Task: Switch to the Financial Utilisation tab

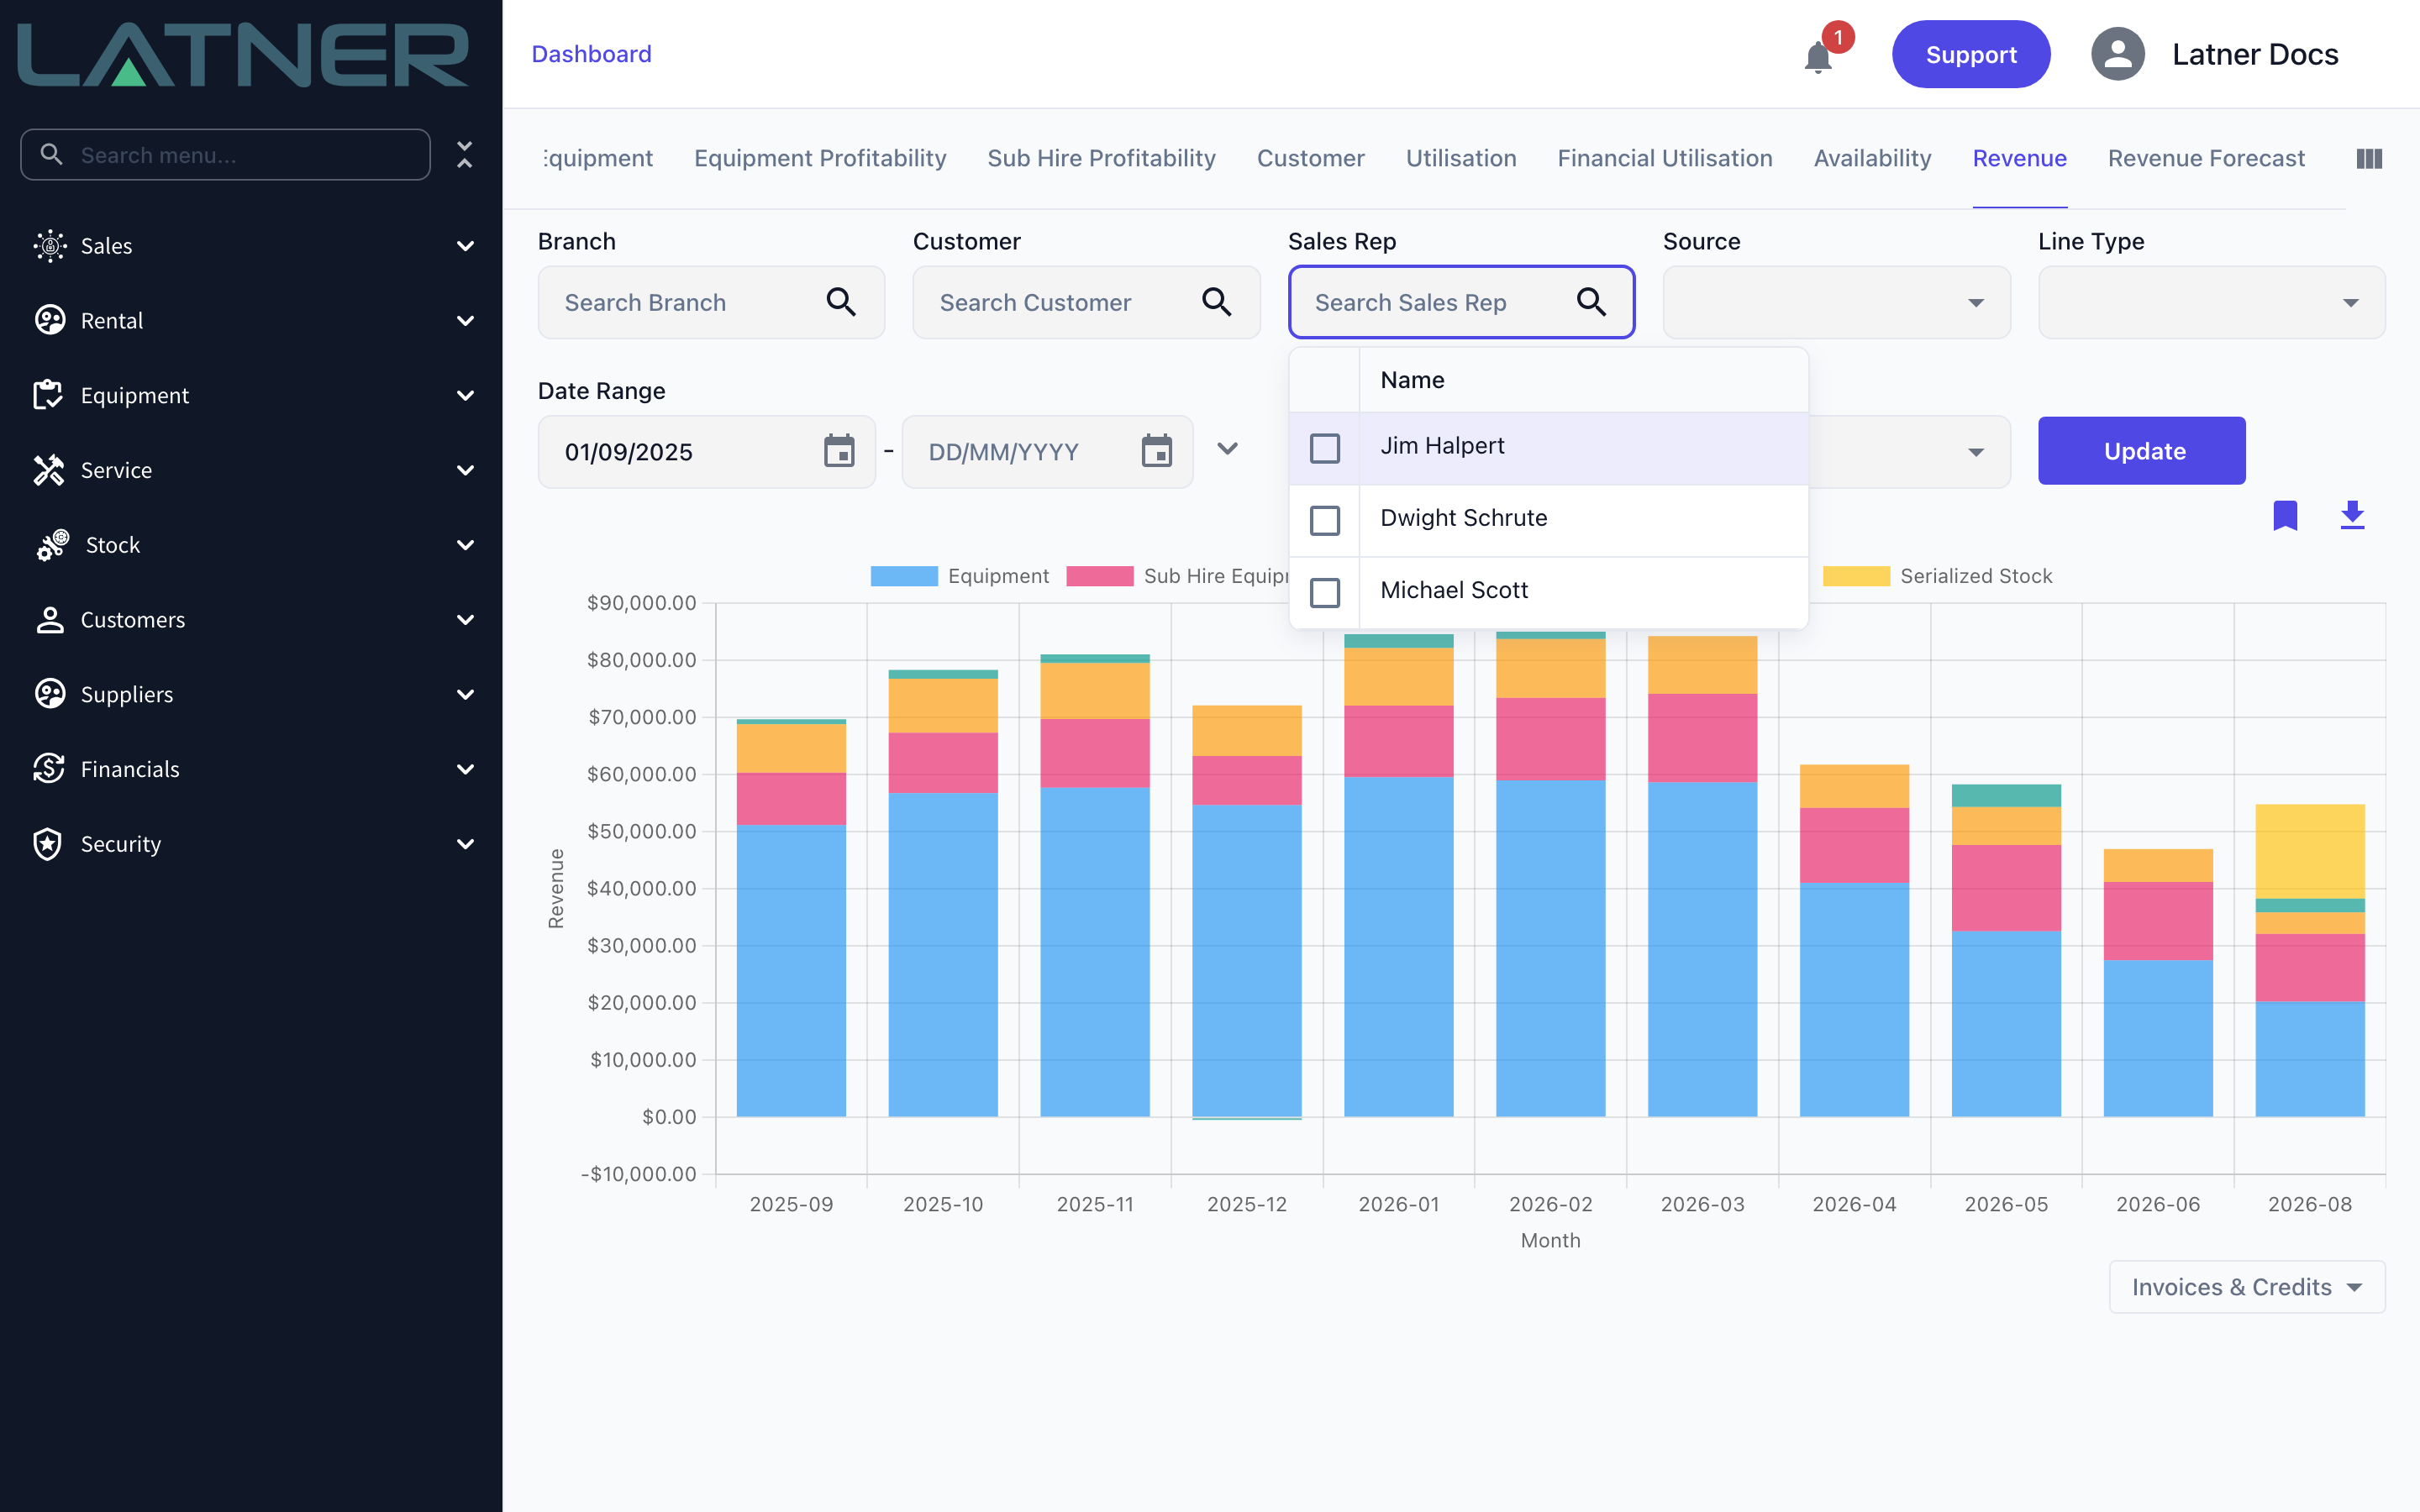Action: point(1665,158)
